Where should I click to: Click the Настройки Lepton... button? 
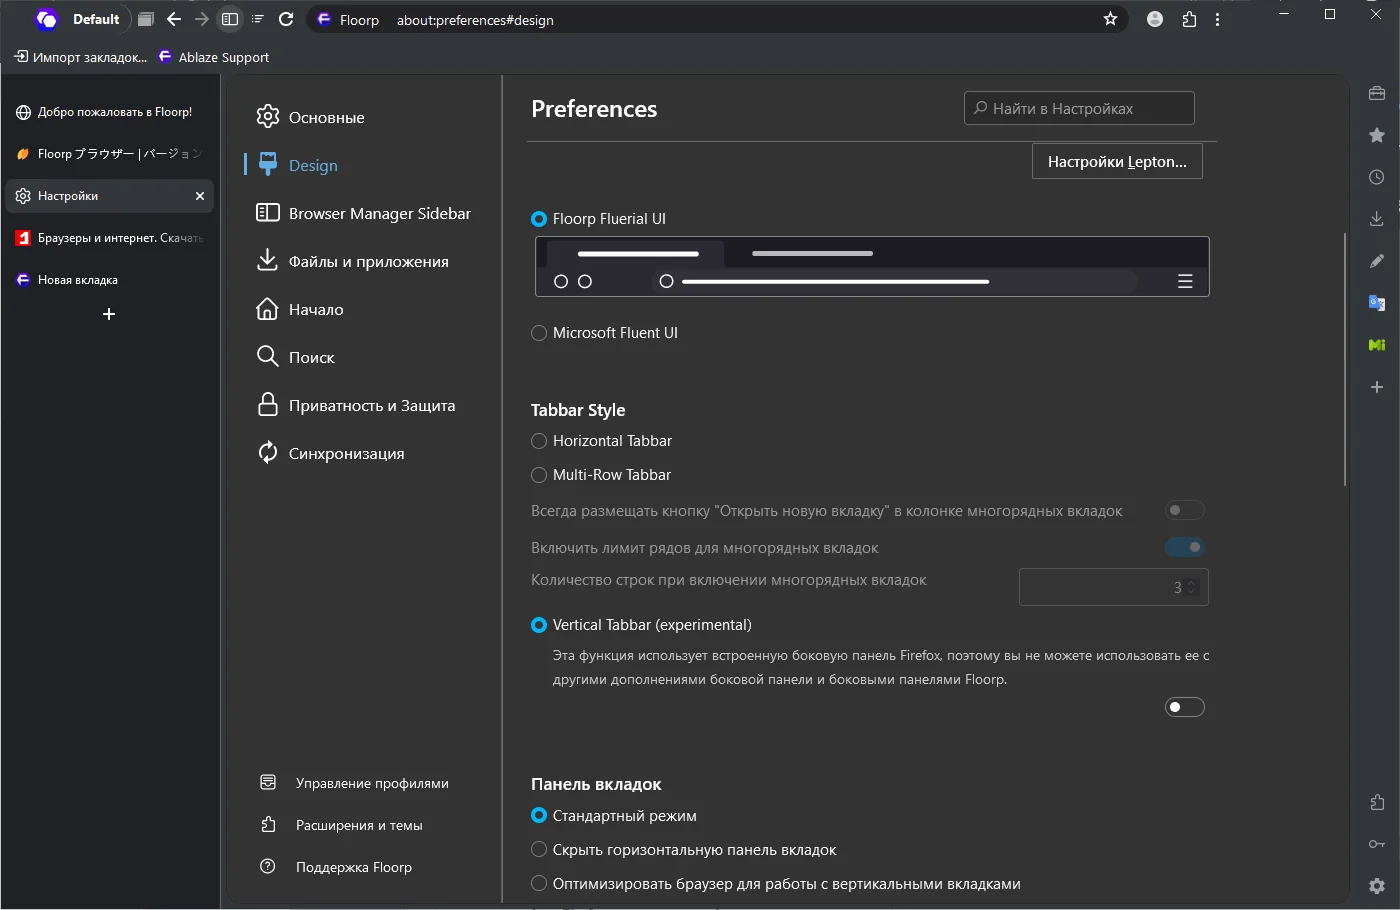click(1117, 162)
